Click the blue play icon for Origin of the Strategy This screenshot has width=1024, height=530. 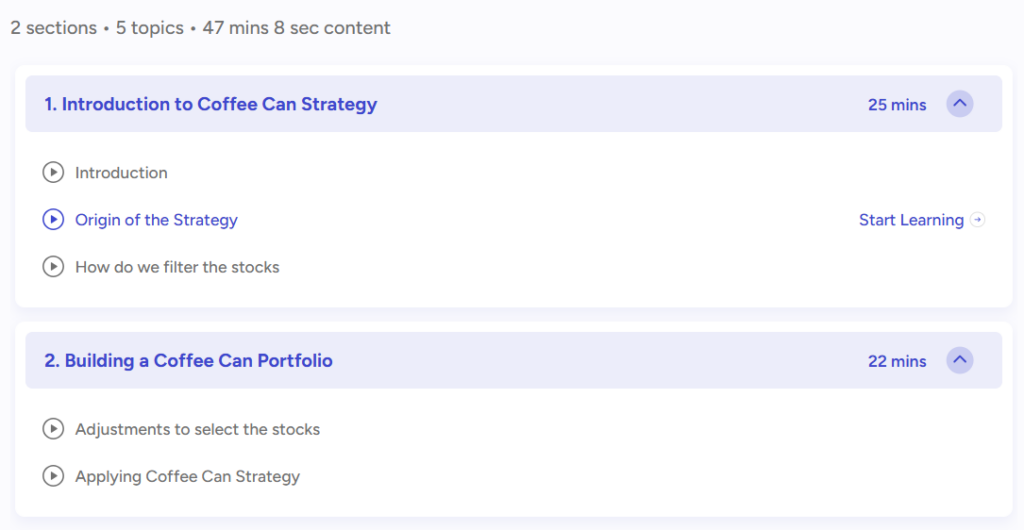tap(53, 219)
